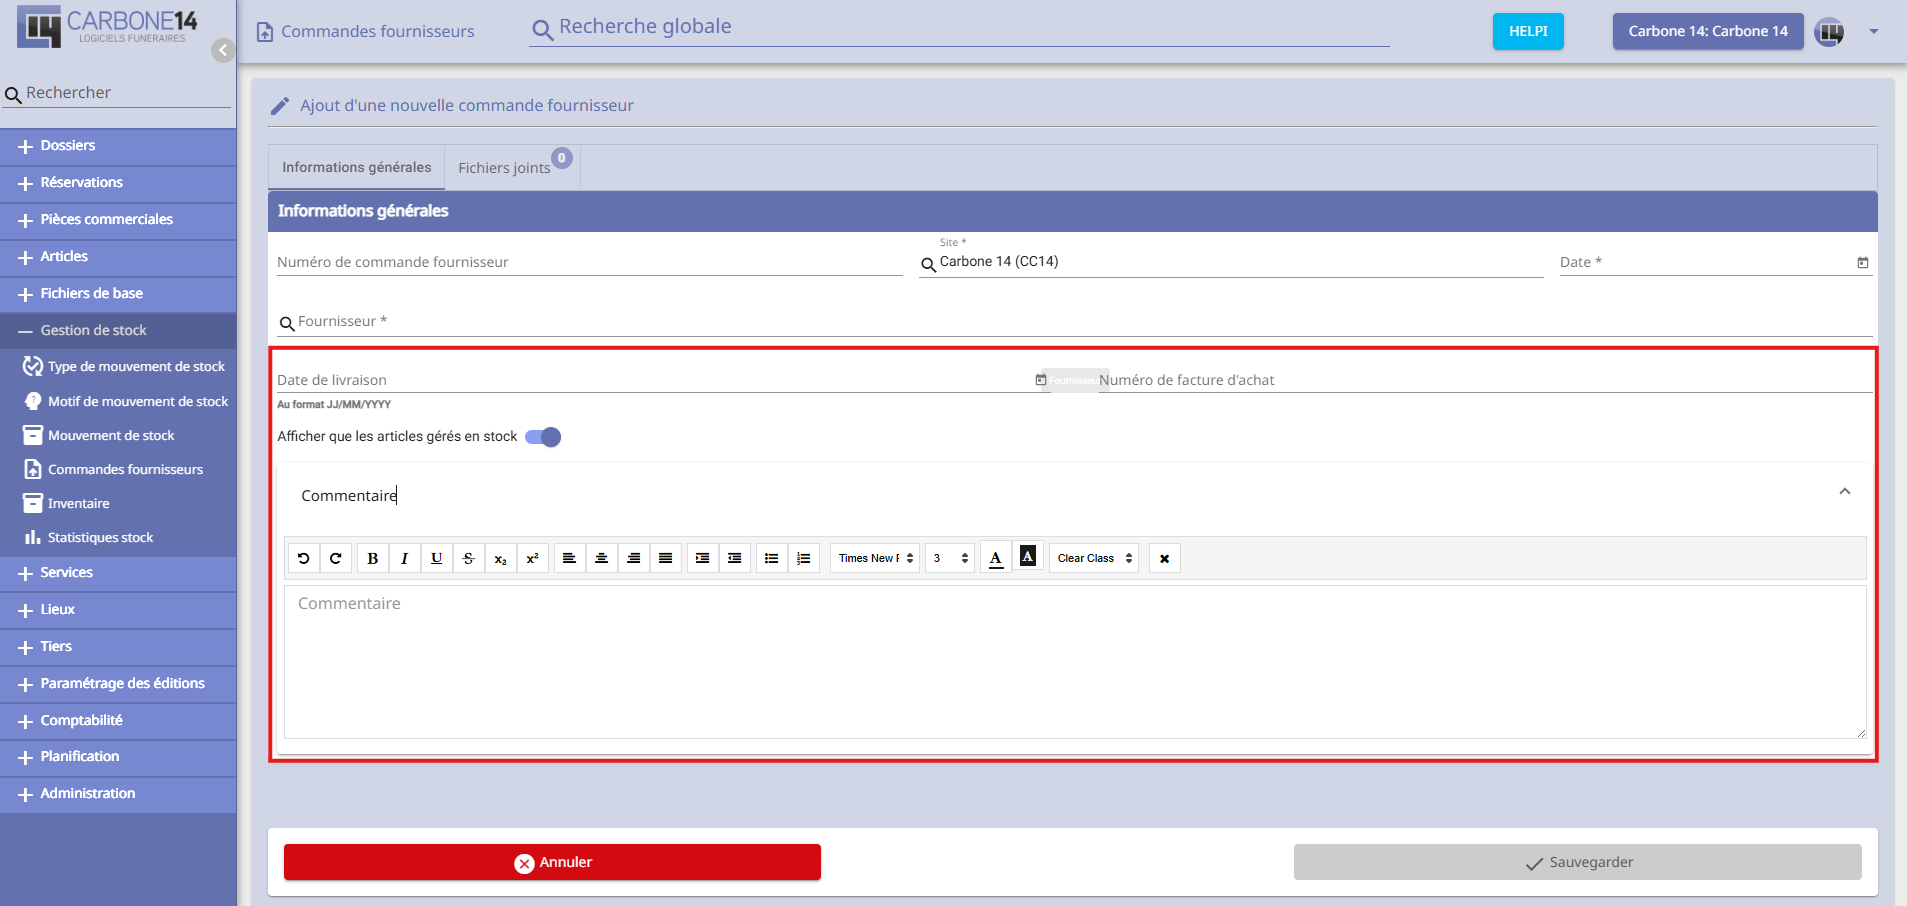Open the Date calendar picker icon

1862,262
